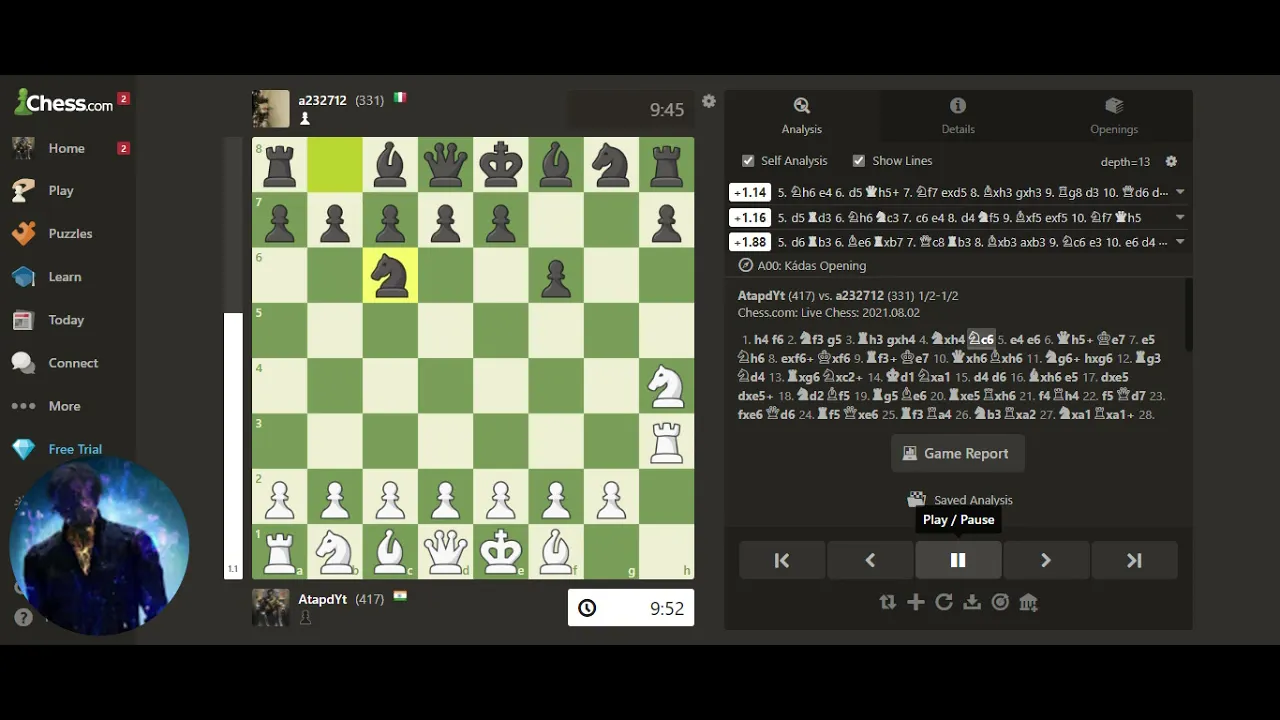Open the Game Report

957,453
